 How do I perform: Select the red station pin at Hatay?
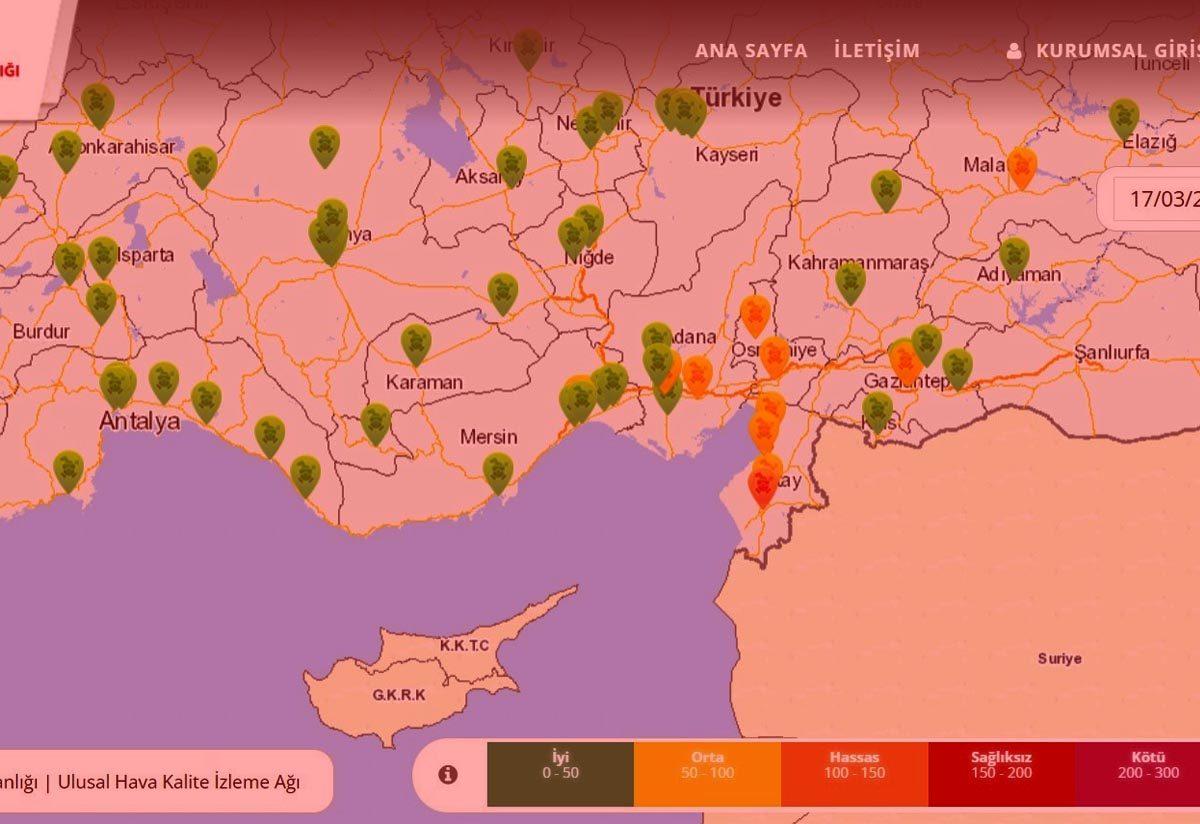(x=763, y=487)
